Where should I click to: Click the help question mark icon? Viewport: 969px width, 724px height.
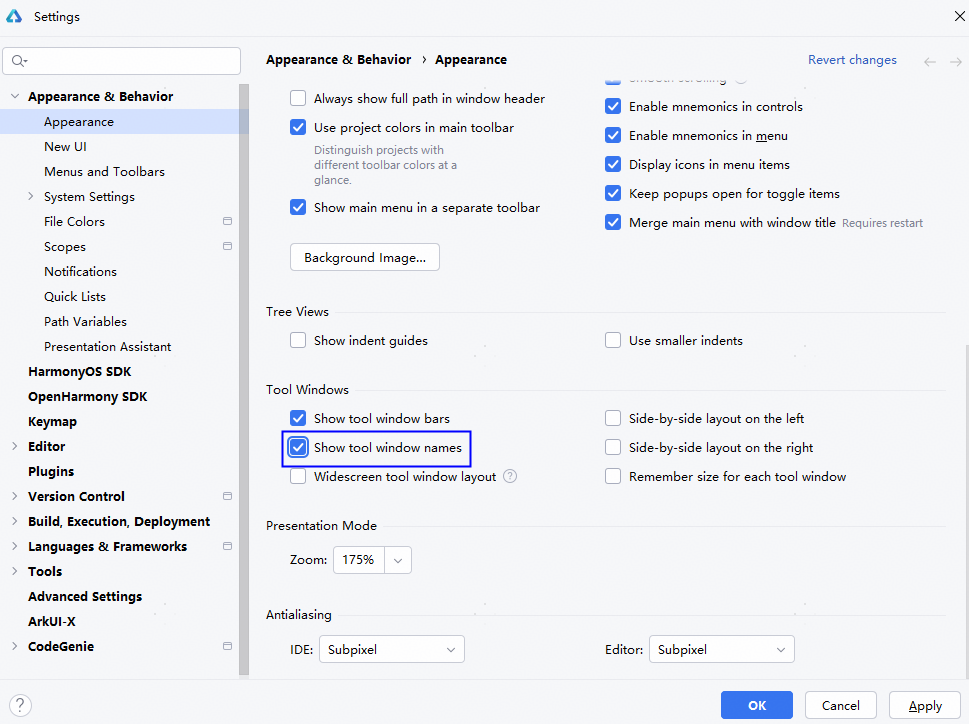[x=20, y=705]
